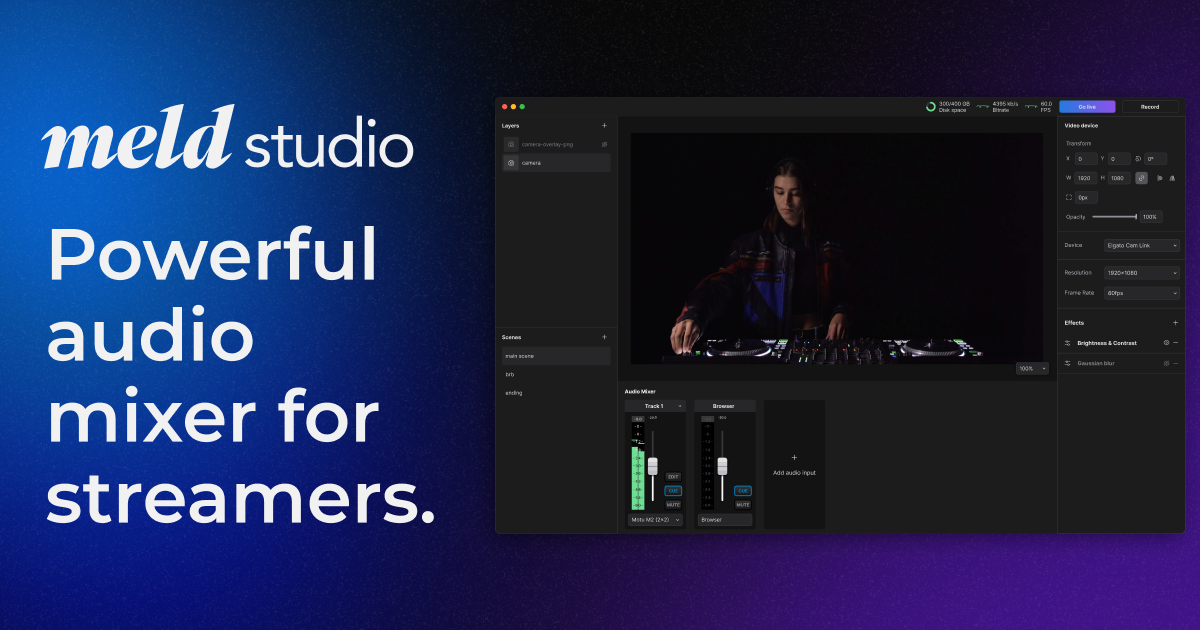The width and height of the screenshot is (1200, 630).
Task: Open the Frame Rate dropdown showing 60fps
Action: point(1140,293)
